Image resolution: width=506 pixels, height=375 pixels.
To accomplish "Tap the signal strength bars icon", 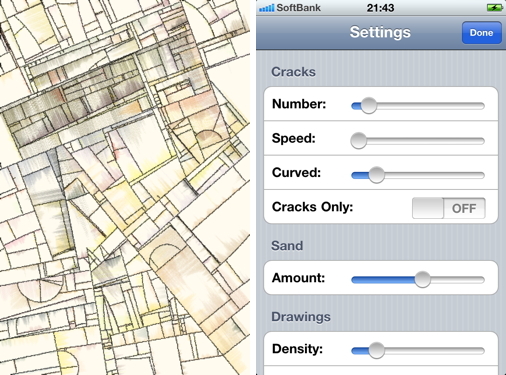I will pos(267,8).
